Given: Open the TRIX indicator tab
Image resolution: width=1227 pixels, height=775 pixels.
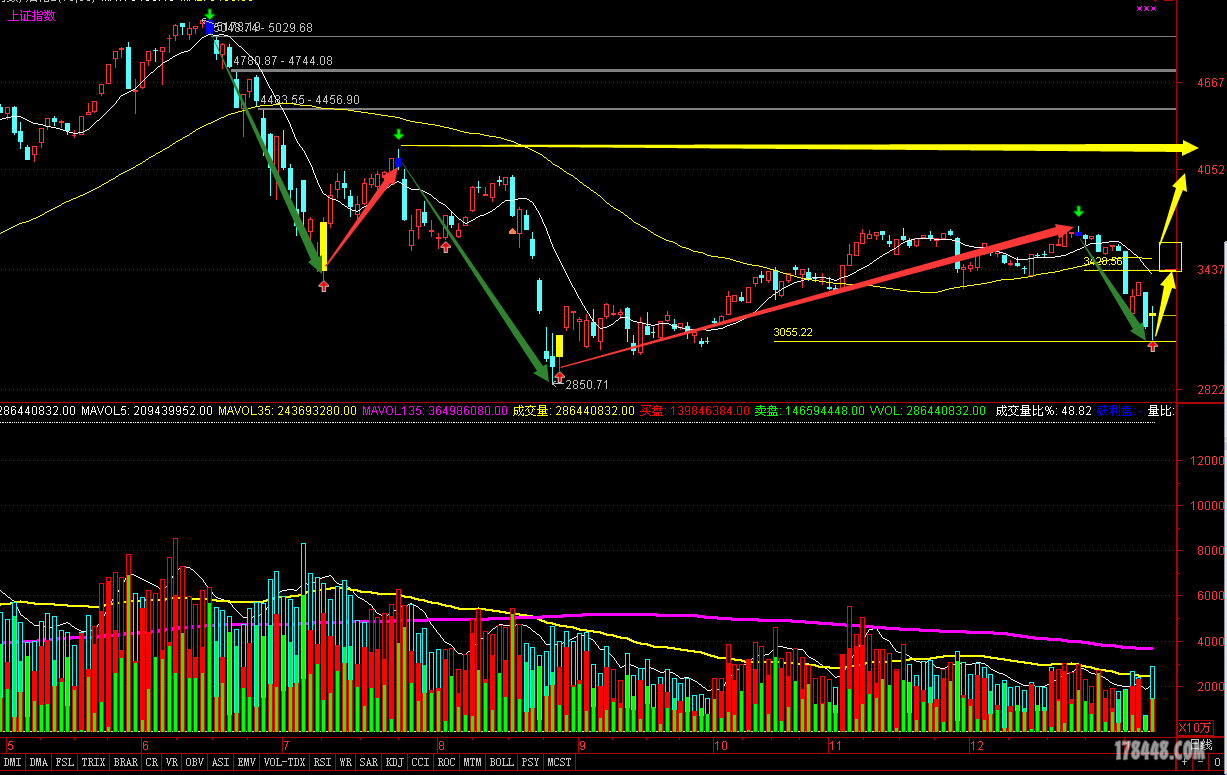Looking at the screenshot, I should point(94,762).
